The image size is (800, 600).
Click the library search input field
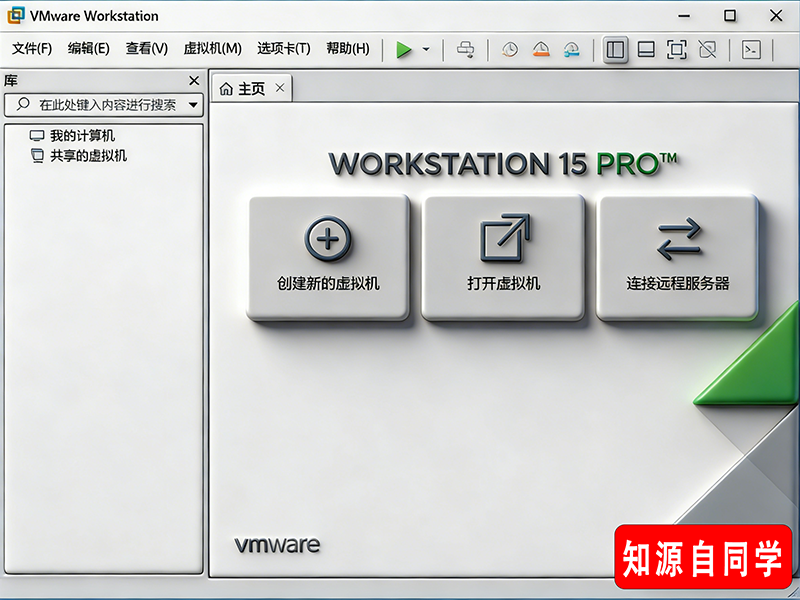click(100, 105)
